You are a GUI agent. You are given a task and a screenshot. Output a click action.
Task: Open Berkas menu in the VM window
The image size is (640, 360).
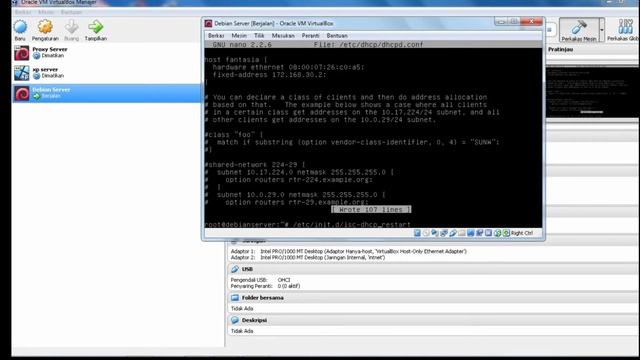[x=216, y=36]
